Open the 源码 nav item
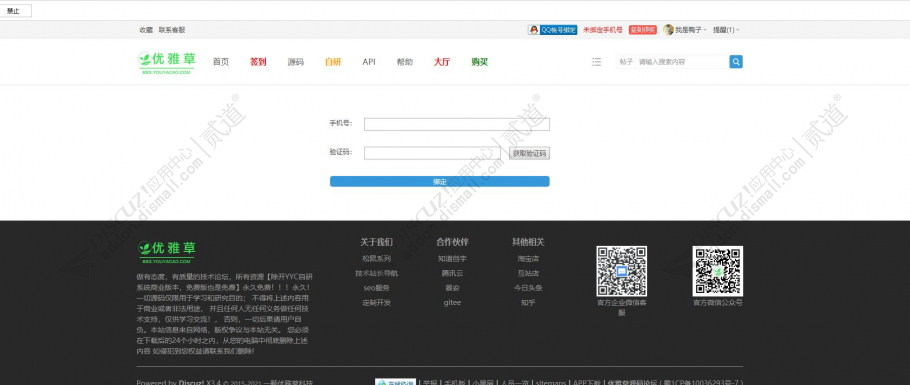910x385 pixels. [295, 62]
